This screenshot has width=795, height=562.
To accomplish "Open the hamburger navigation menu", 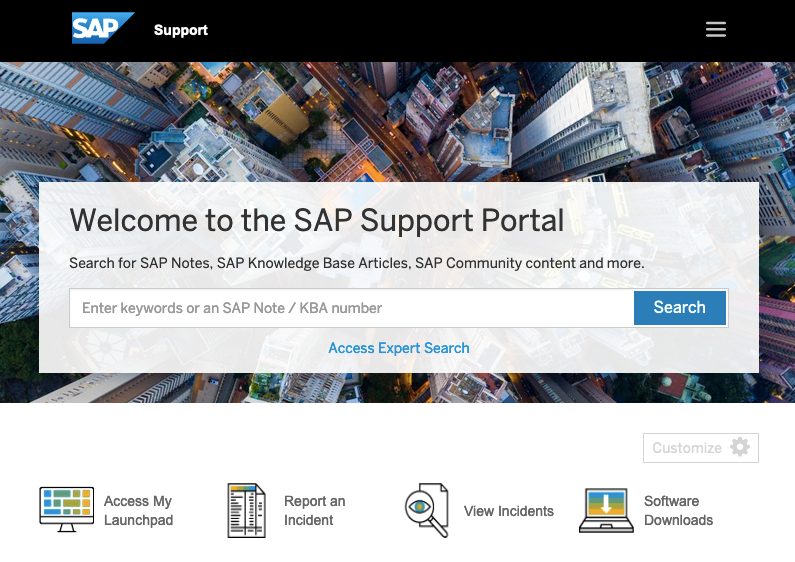I will [x=715, y=29].
